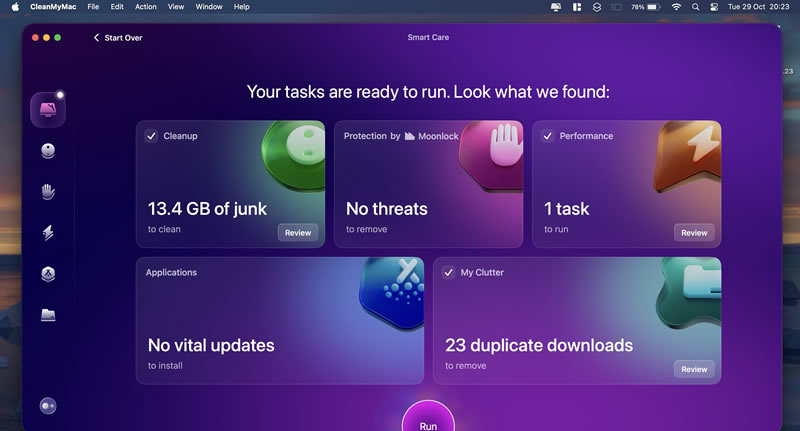Open the CleanMyMac menu
Image resolution: width=800 pixels, height=431 pixels.
pyautogui.click(x=53, y=7)
